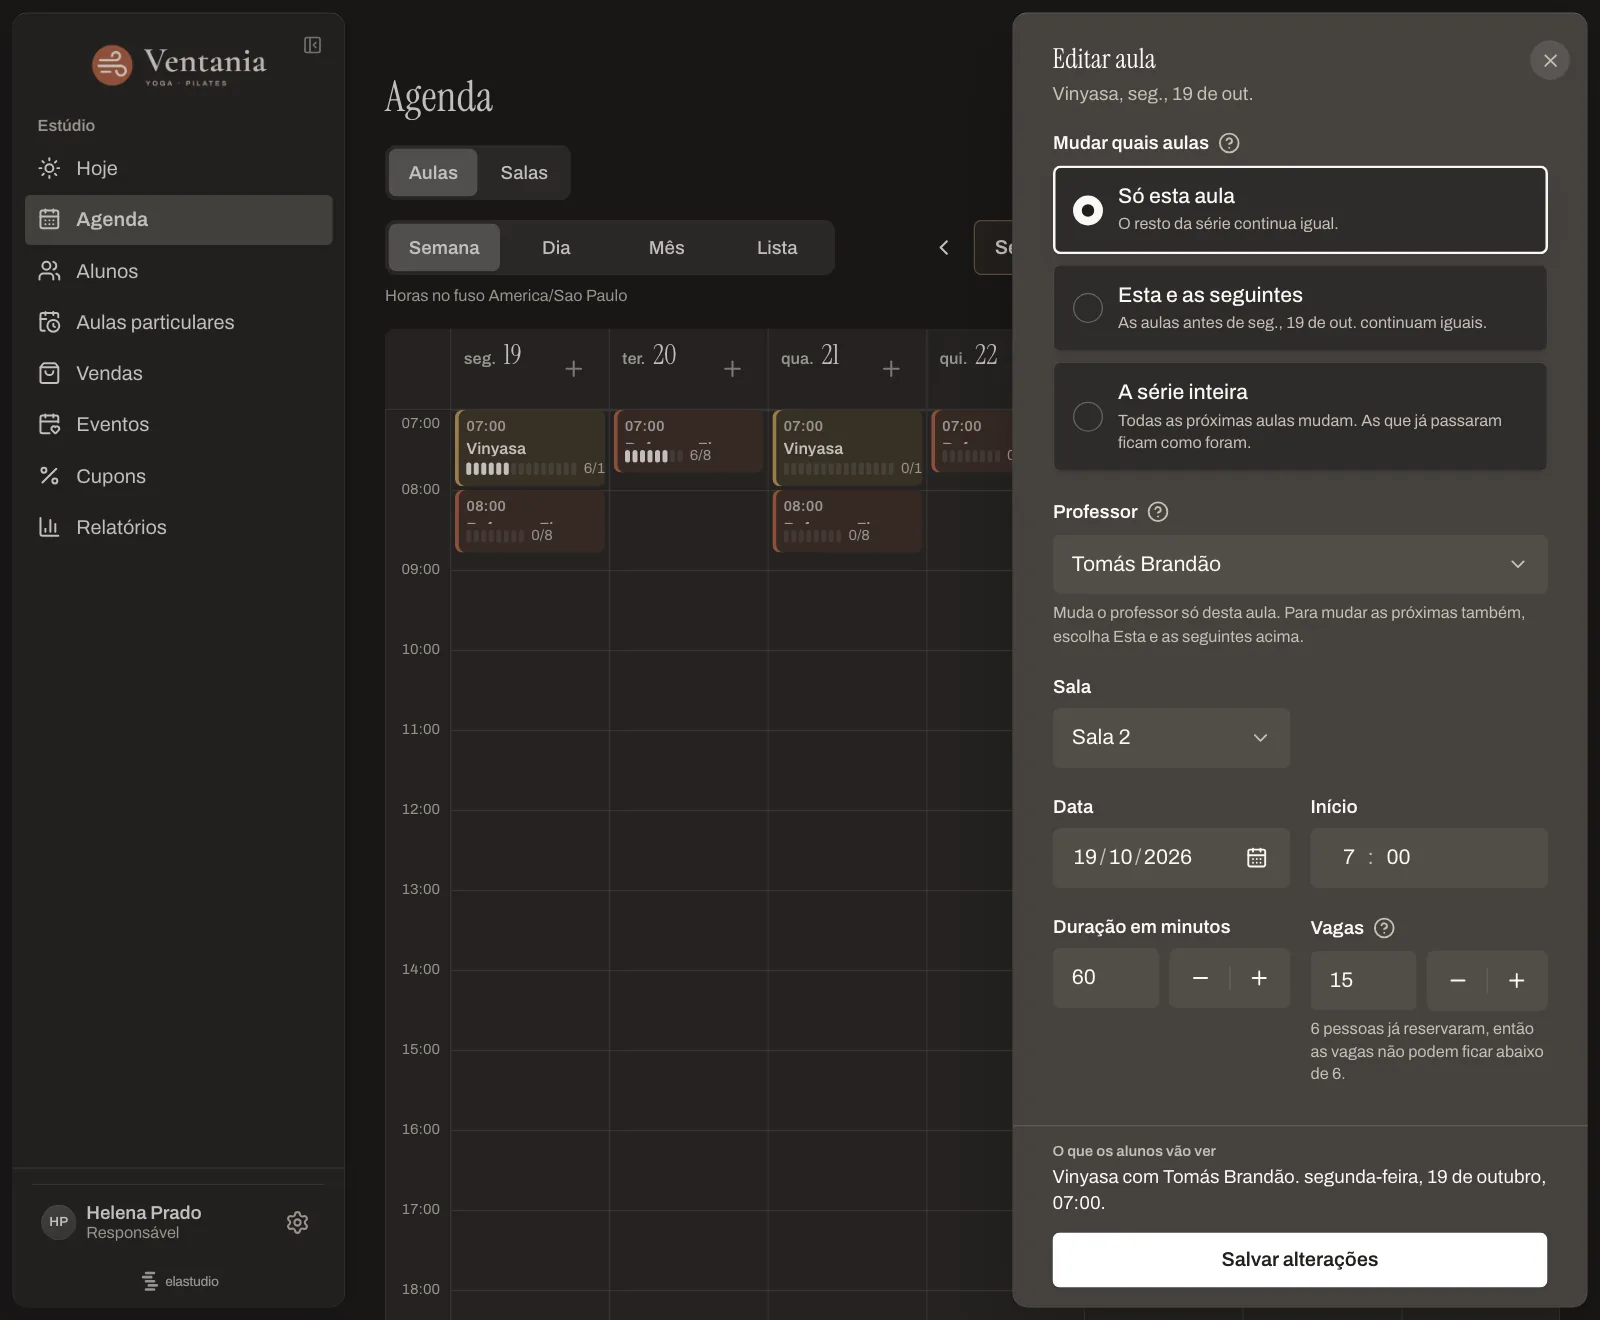Screen dimensions: 1600x1320
Task: Select A série inteira option
Action: click(x=1300, y=416)
